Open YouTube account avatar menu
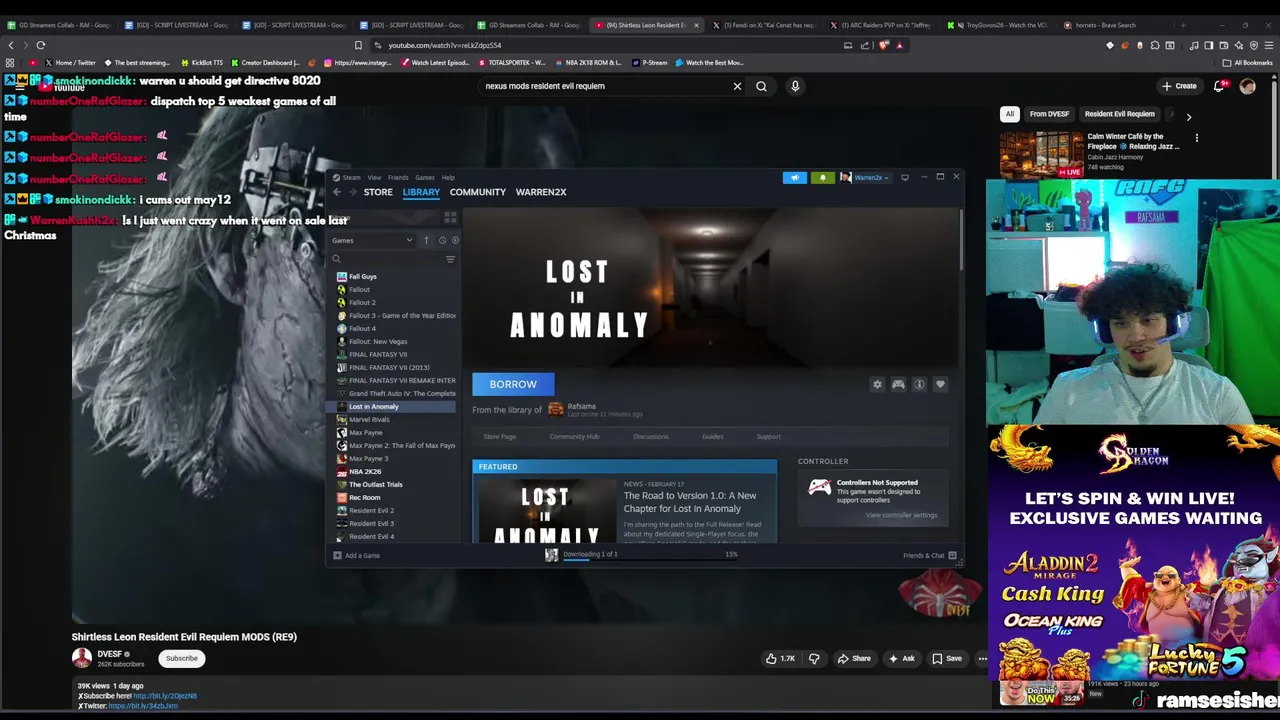The height and width of the screenshot is (720, 1280). click(x=1247, y=86)
